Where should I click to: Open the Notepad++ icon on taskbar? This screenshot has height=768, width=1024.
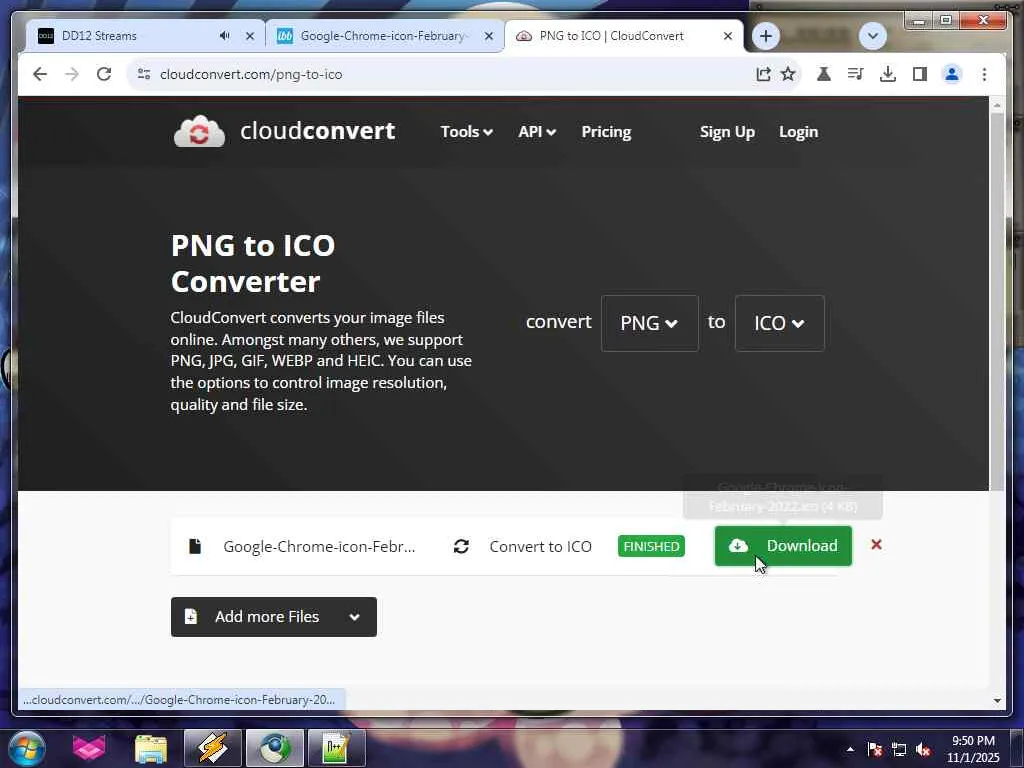337,748
